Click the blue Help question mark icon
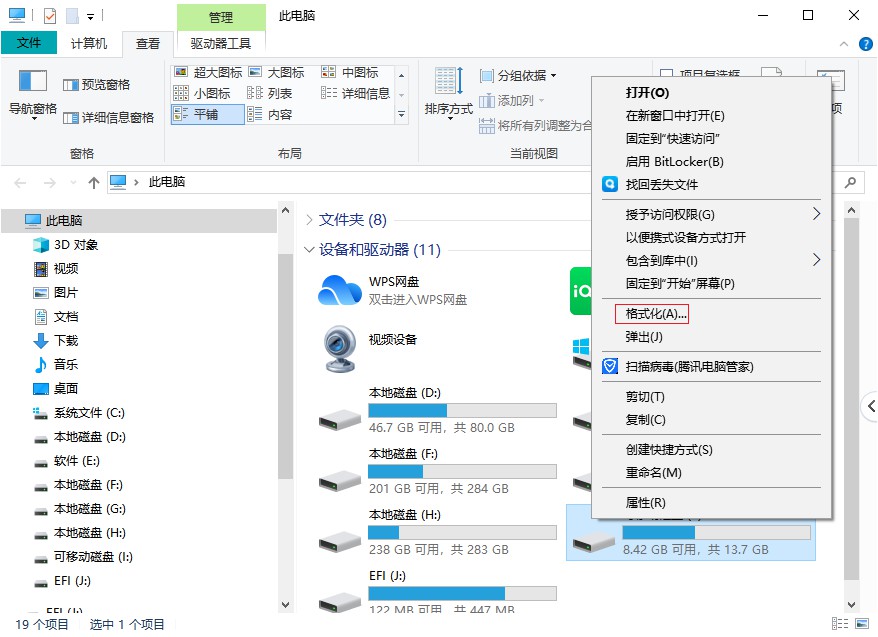878x637 pixels. click(x=864, y=44)
